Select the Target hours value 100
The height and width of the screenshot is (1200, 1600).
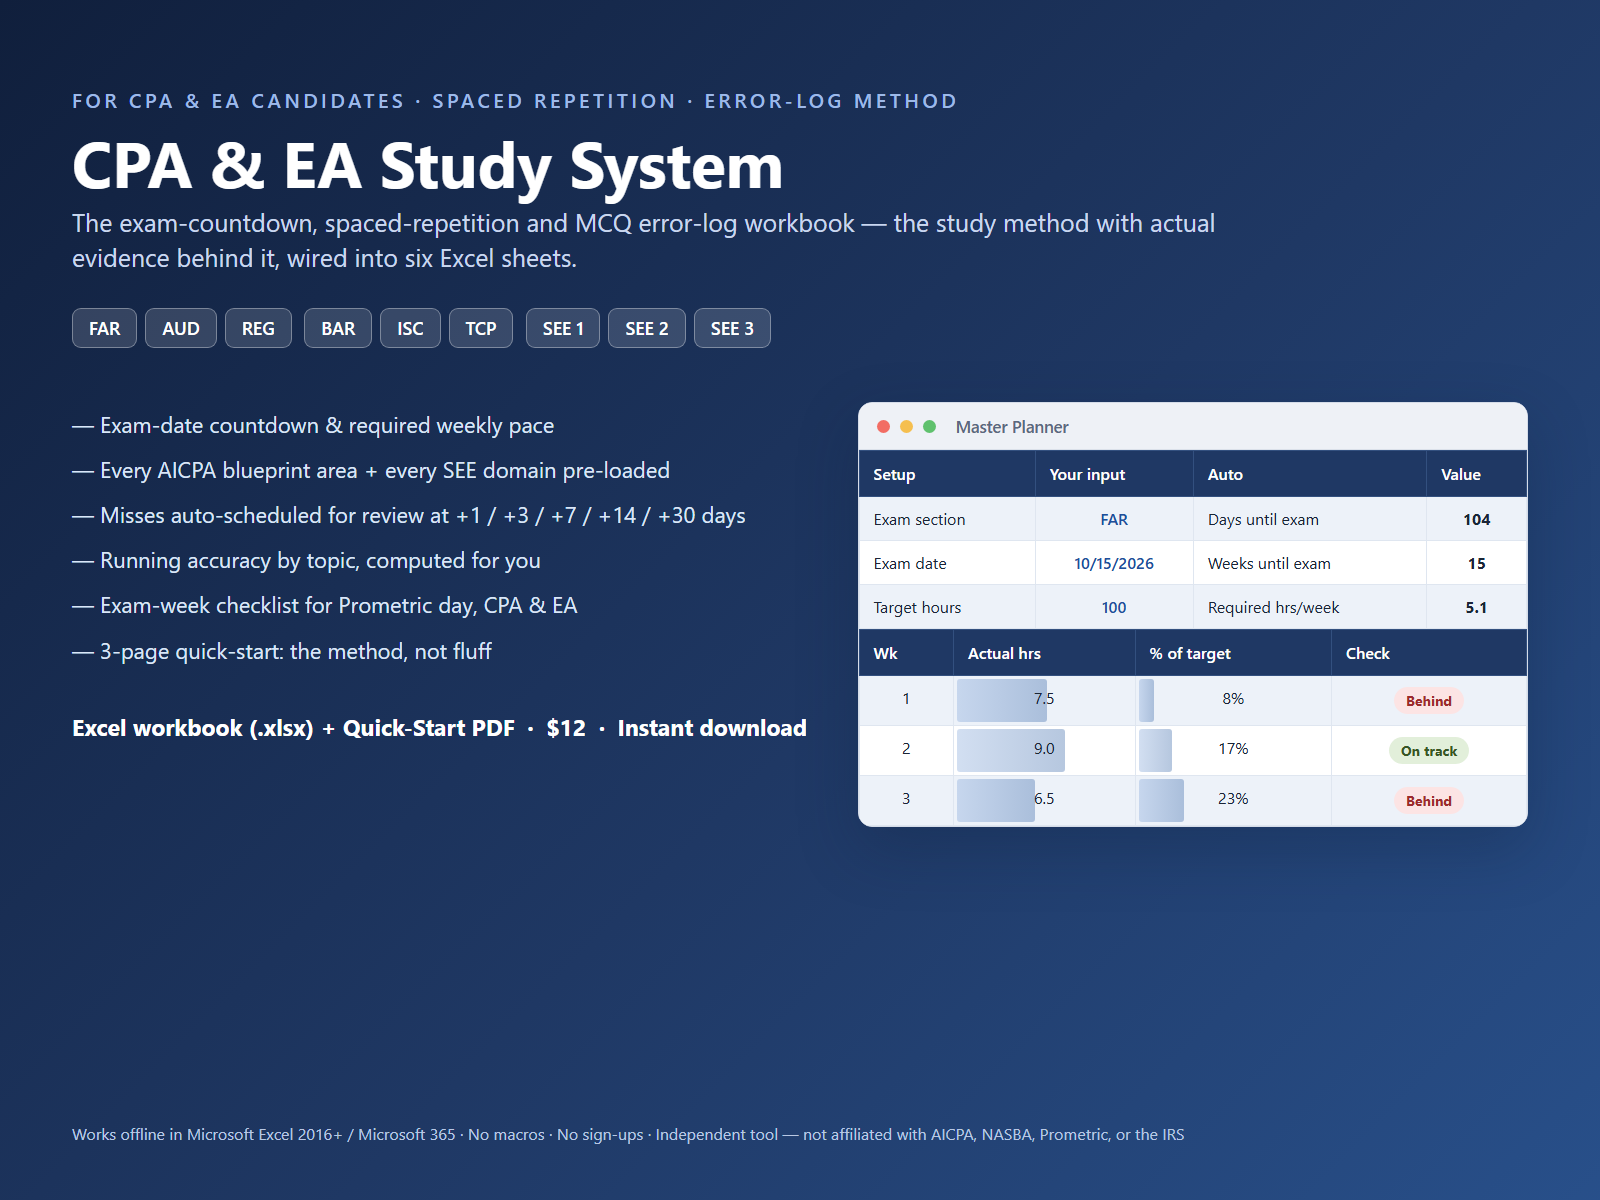pos(1114,607)
